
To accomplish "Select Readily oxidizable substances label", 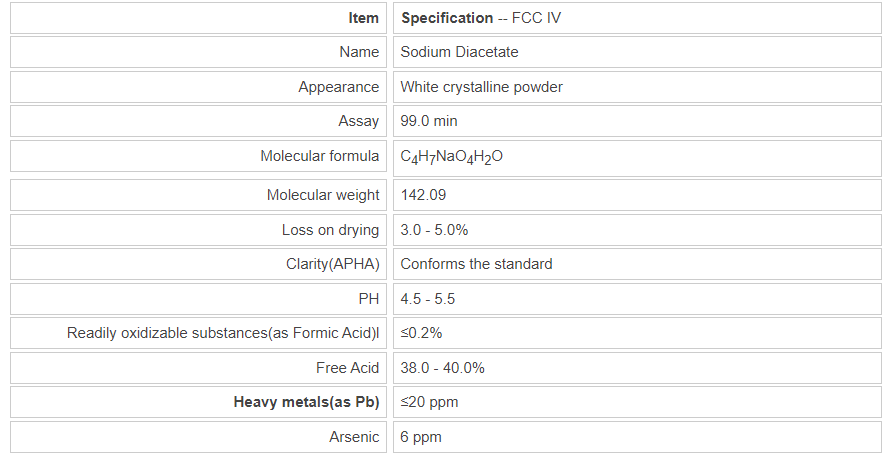I will [x=223, y=333].
